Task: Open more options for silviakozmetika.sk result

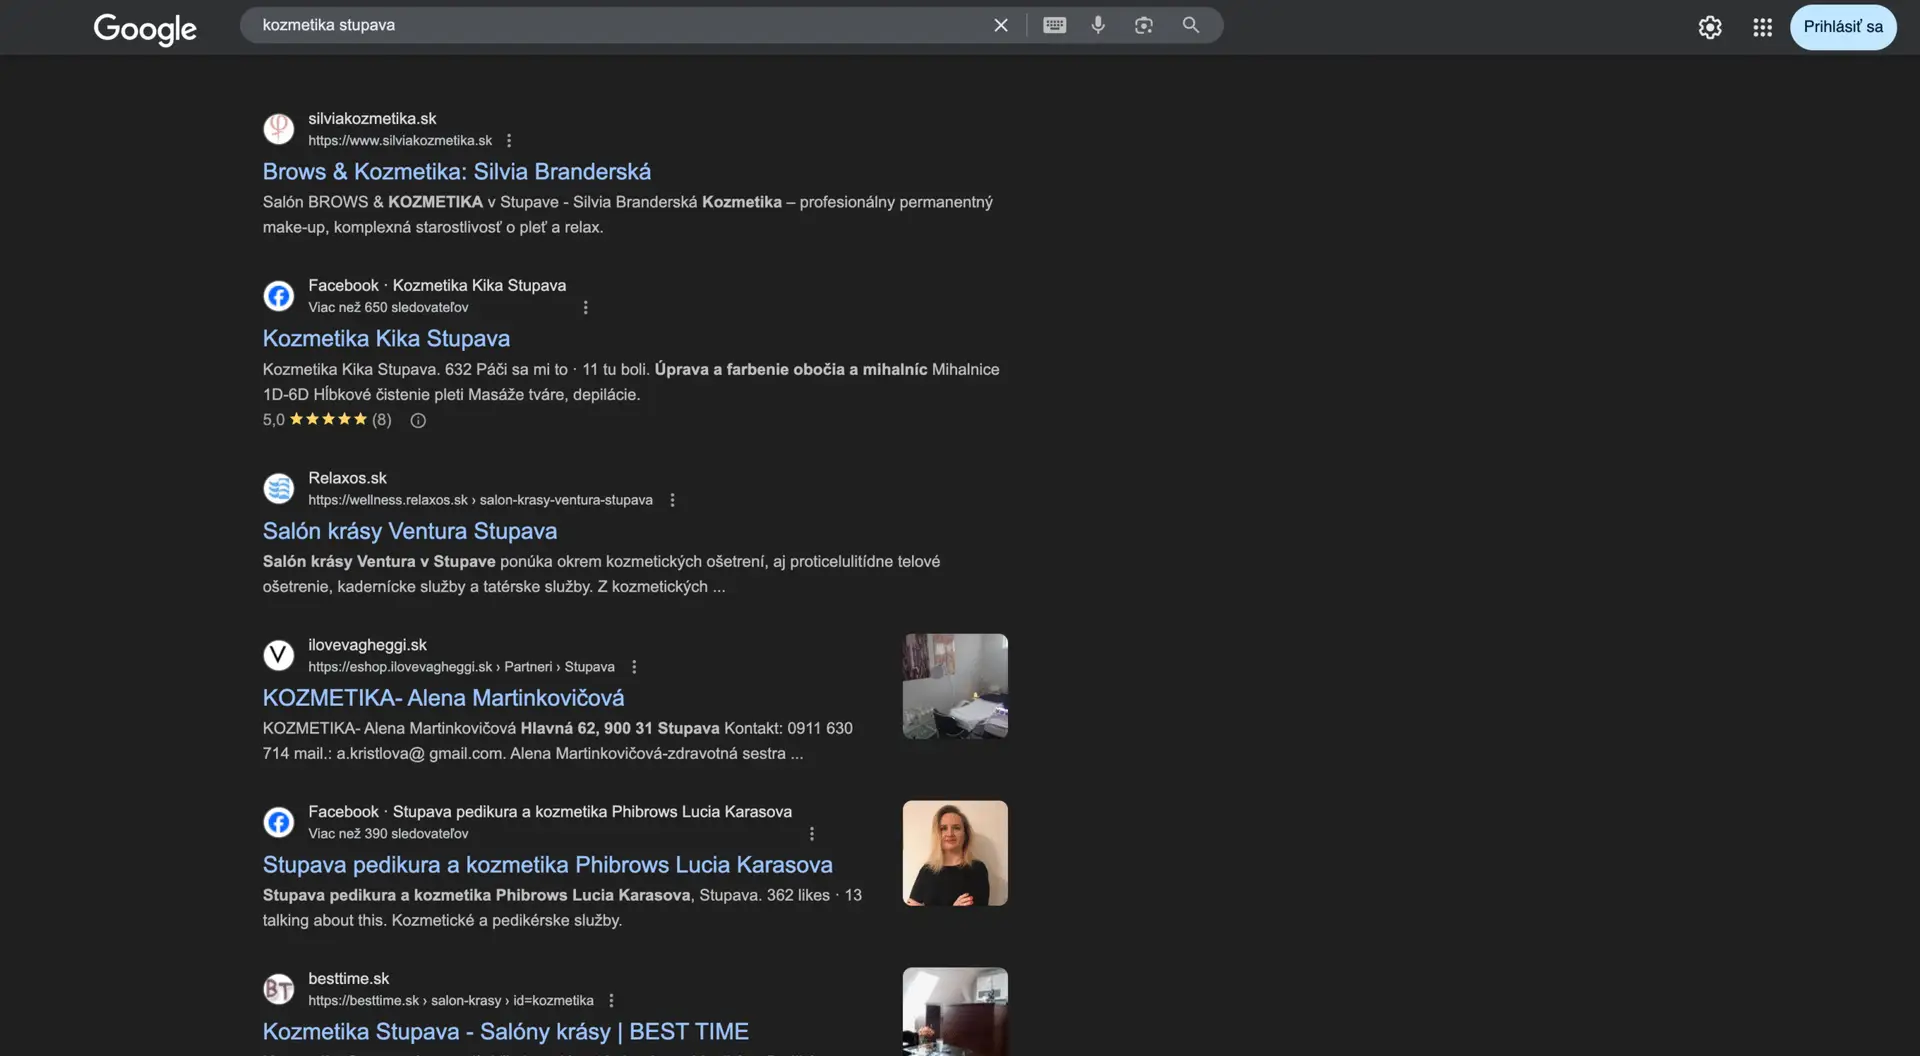Action: [509, 141]
